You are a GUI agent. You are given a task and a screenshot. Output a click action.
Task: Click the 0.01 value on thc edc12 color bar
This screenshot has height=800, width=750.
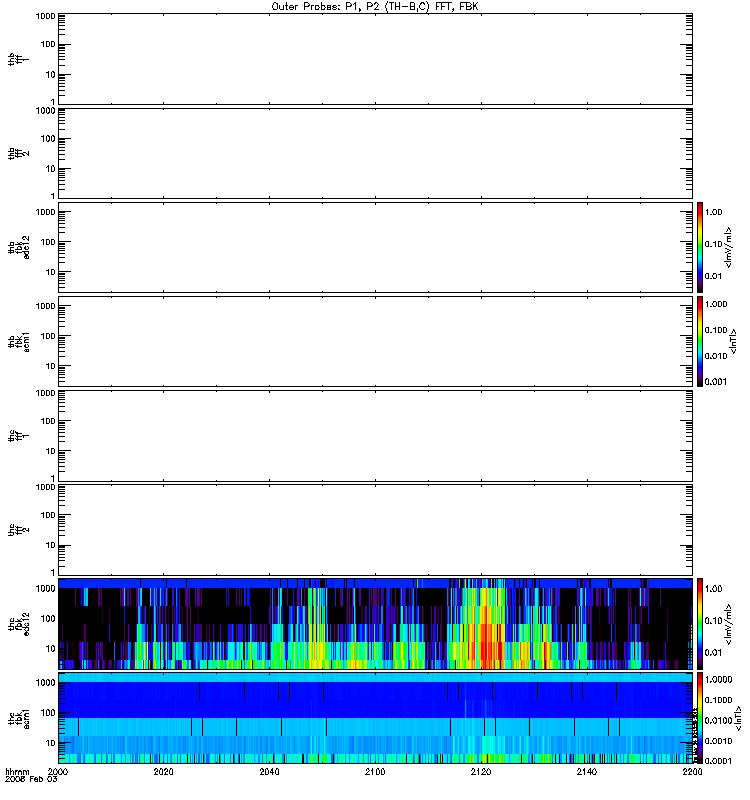[713, 653]
